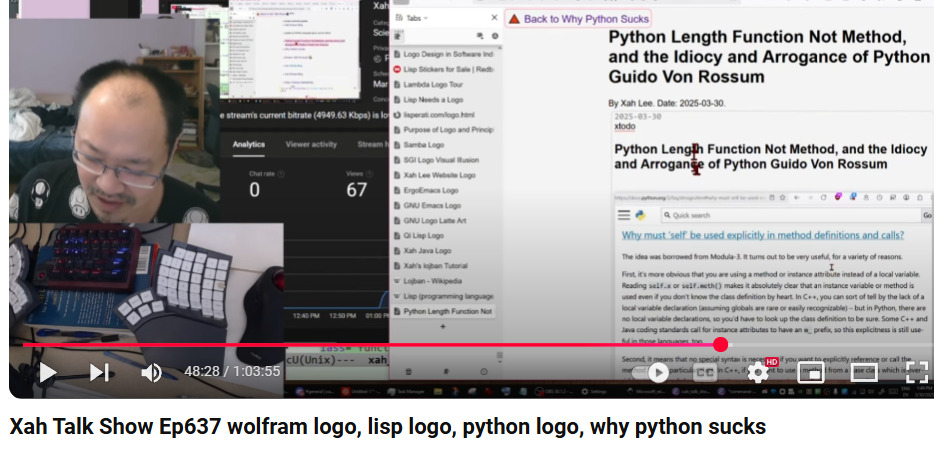Click the red triangle icon beside Back link
Screen dimensions: 934x452
tap(514, 19)
